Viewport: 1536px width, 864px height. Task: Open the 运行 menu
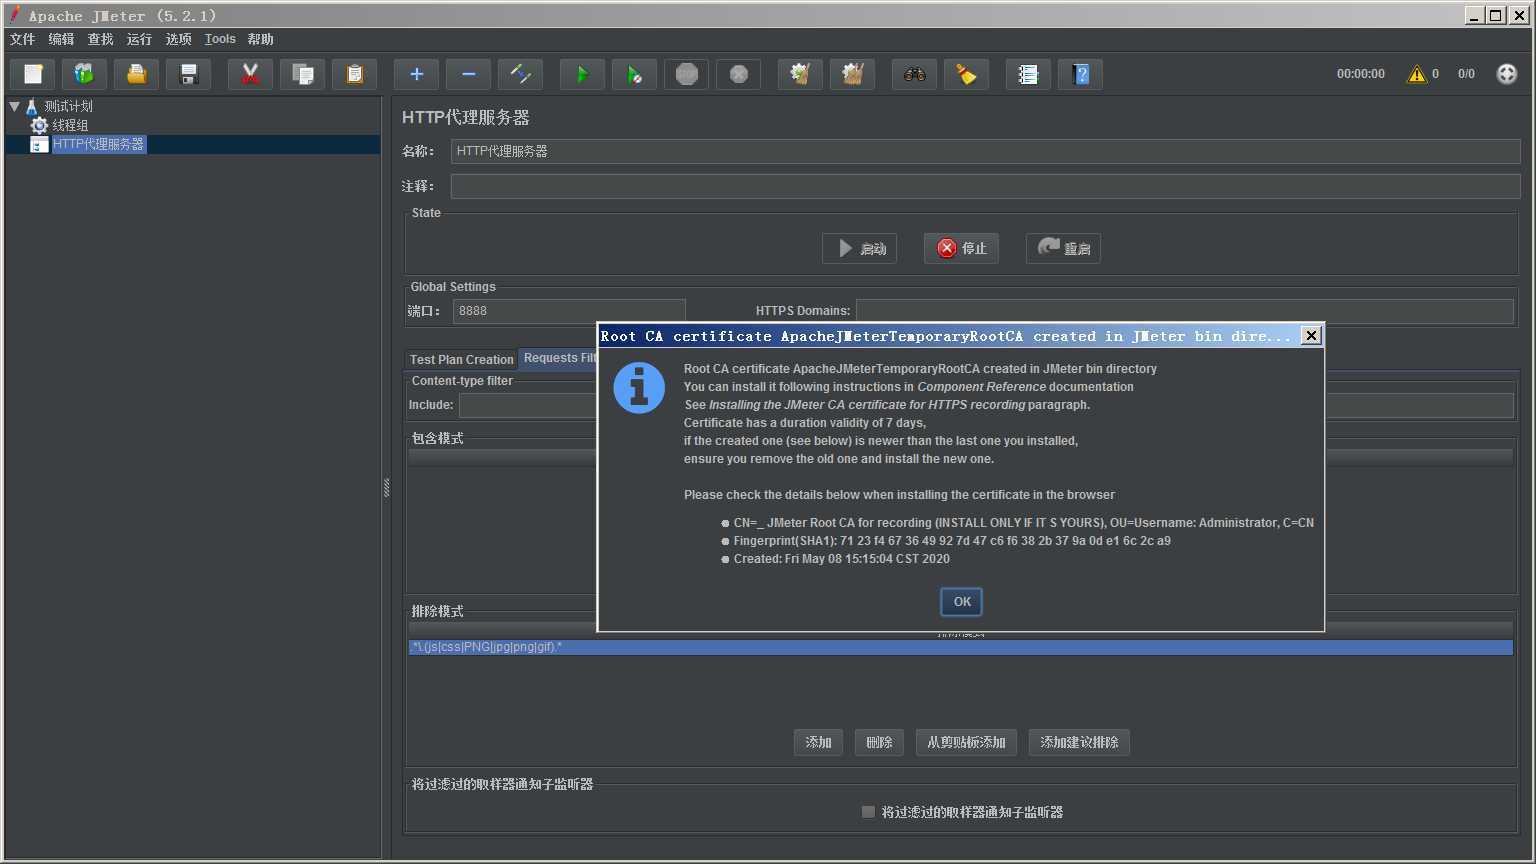pyautogui.click(x=139, y=39)
